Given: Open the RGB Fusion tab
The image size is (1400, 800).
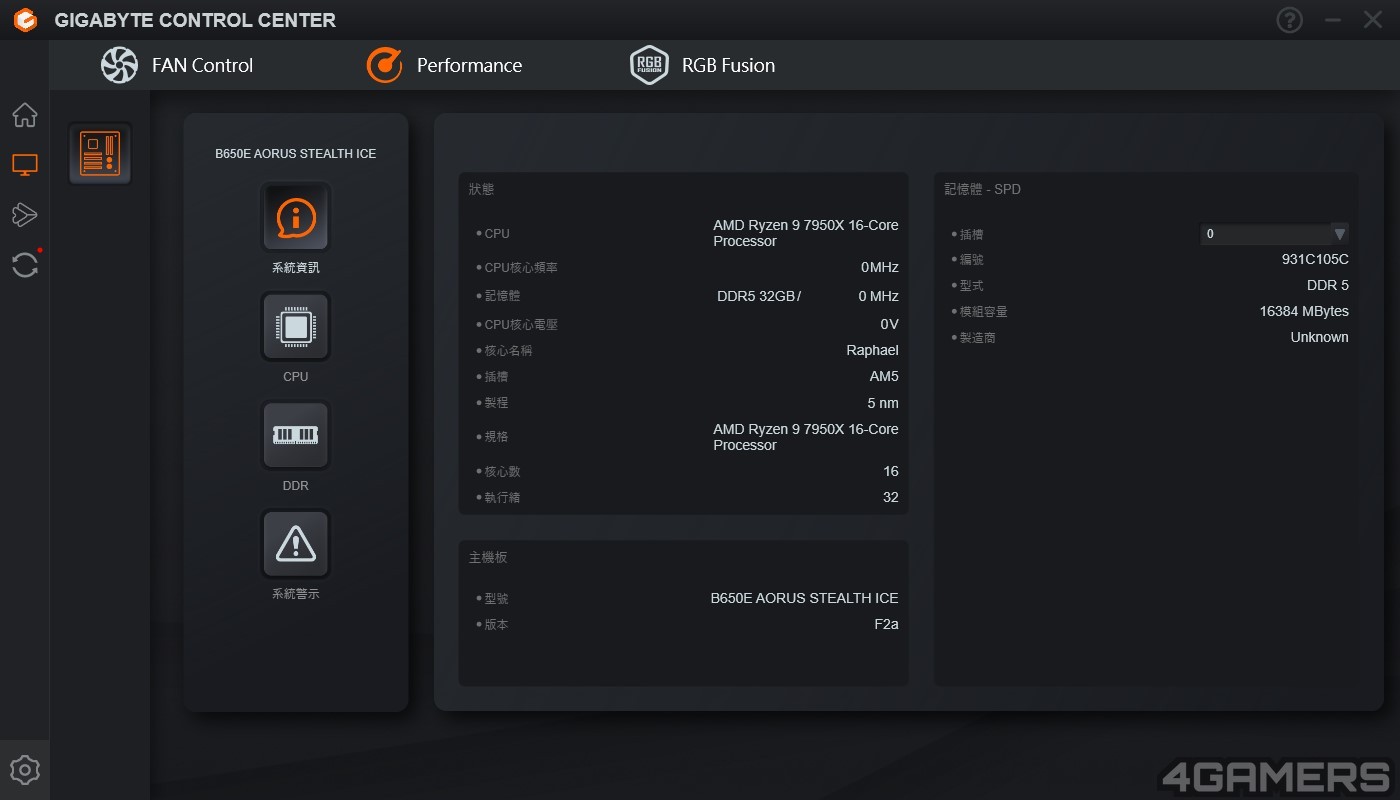Looking at the screenshot, I should coord(702,65).
